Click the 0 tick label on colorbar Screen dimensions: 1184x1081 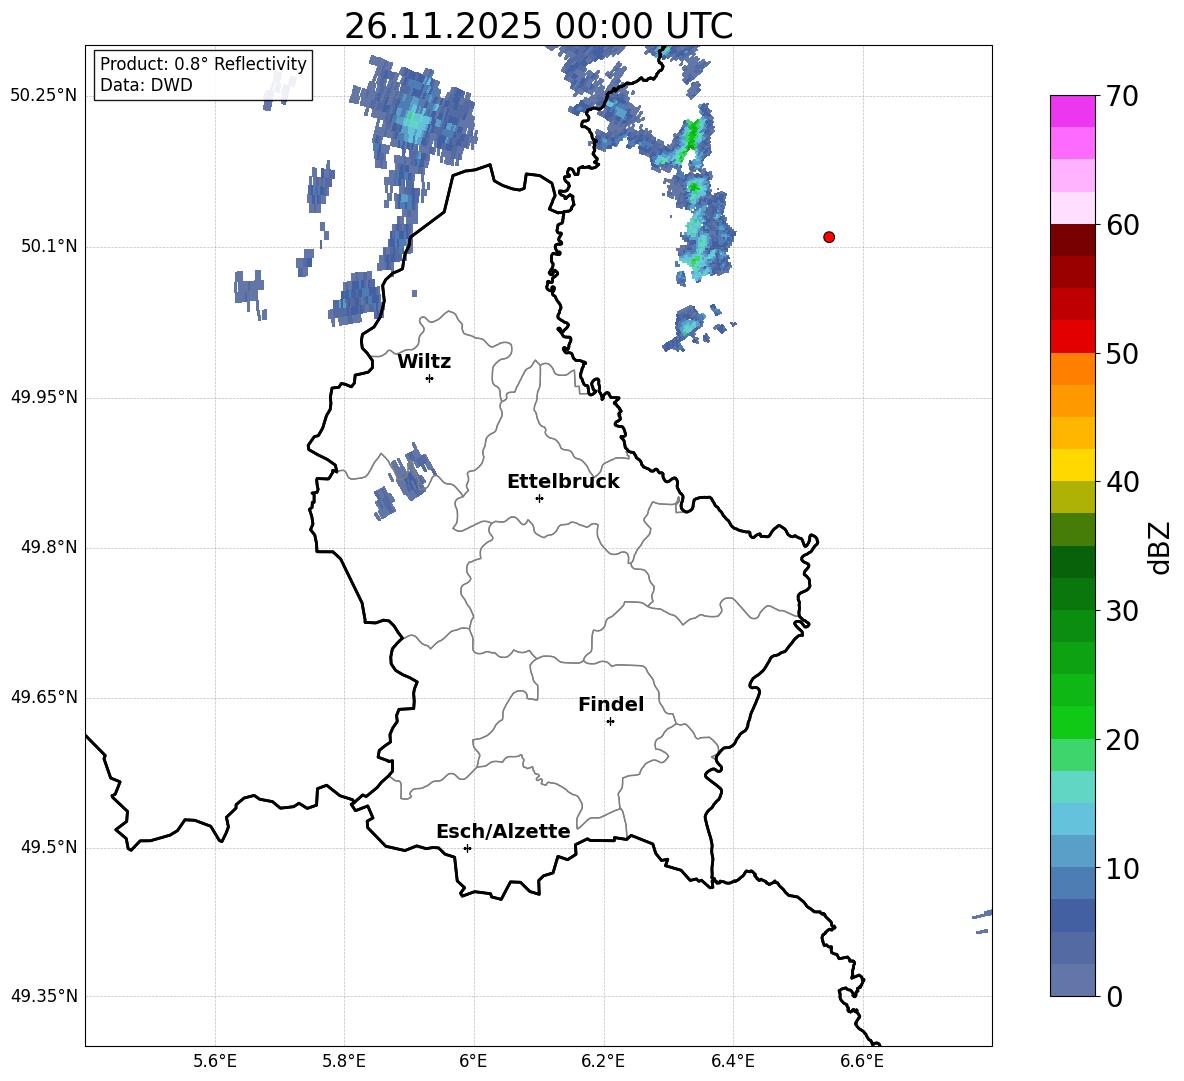(1114, 996)
